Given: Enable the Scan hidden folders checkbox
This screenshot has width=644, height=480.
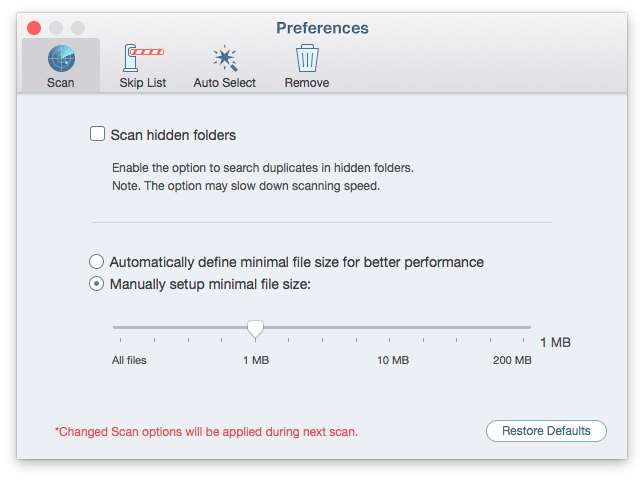Looking at the screenshot, I should [x=97, y=134].
